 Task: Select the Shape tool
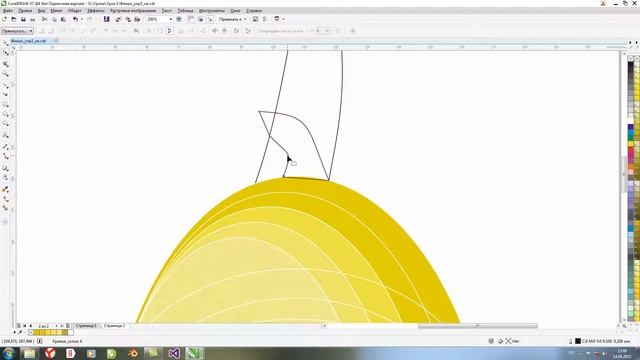click(x=5, y=53)
